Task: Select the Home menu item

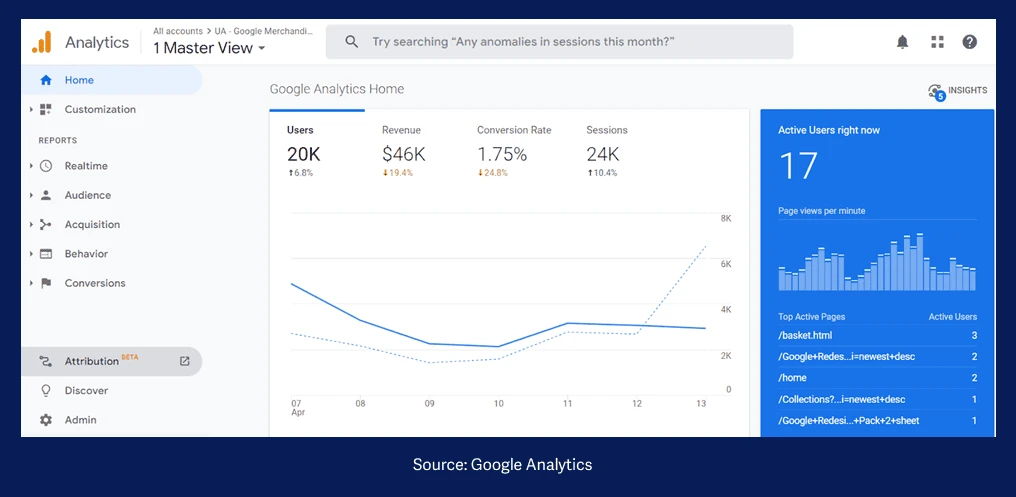Action: point(79,80)
